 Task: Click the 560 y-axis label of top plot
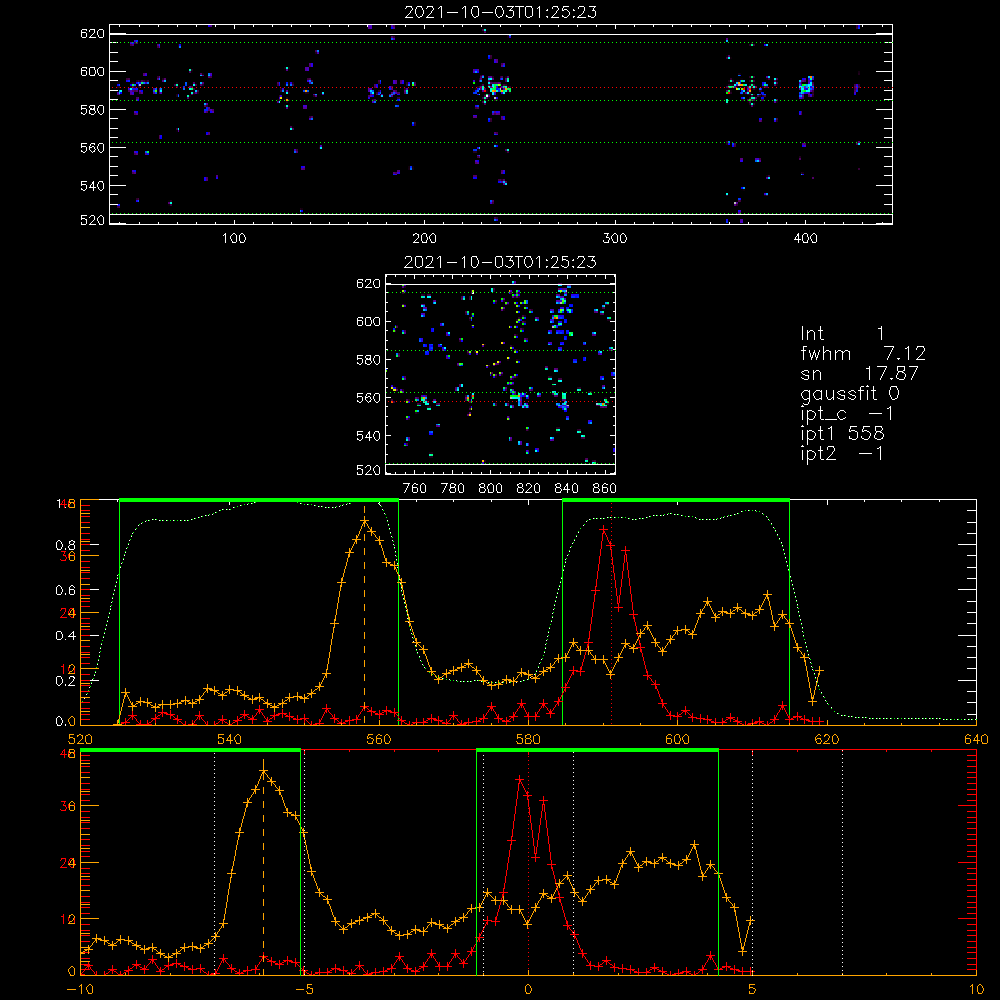[x=92, y=147]
